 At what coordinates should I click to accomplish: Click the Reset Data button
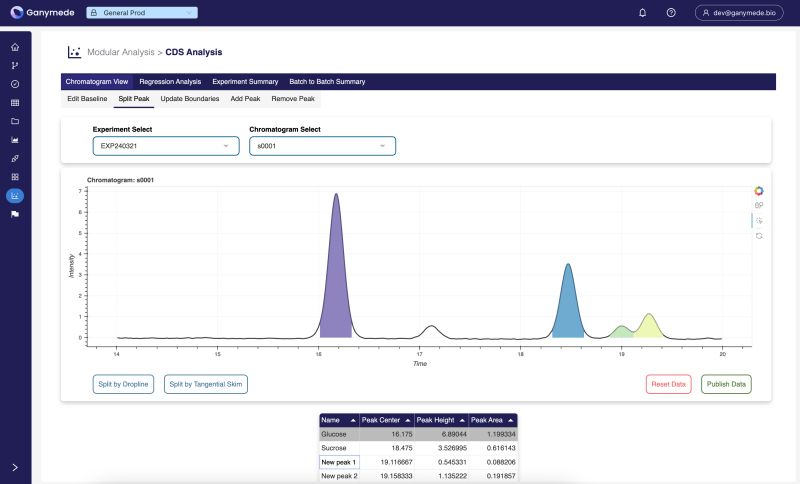(x=668, y=384)
